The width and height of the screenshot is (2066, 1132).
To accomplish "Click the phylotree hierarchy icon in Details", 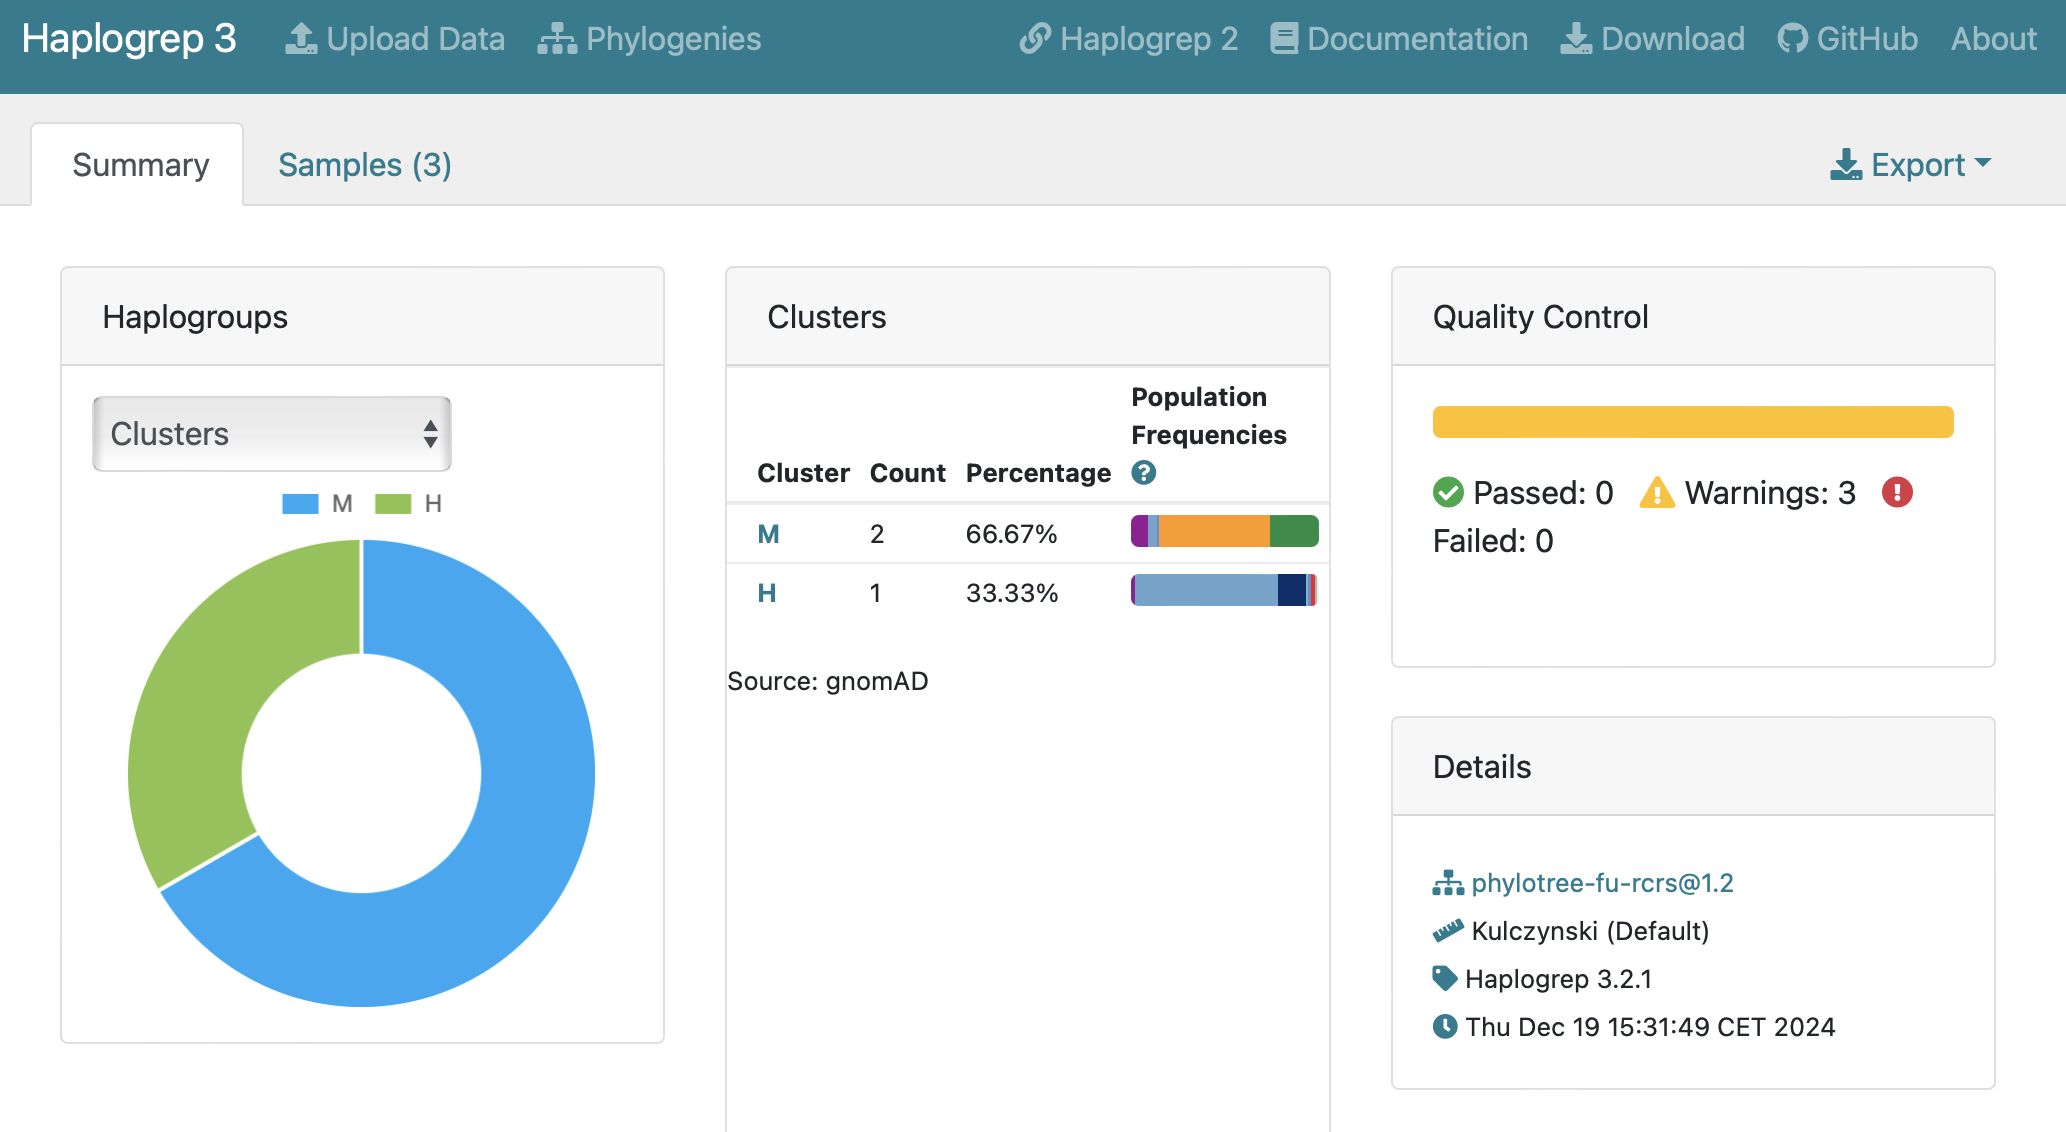I will [1447, 883].
